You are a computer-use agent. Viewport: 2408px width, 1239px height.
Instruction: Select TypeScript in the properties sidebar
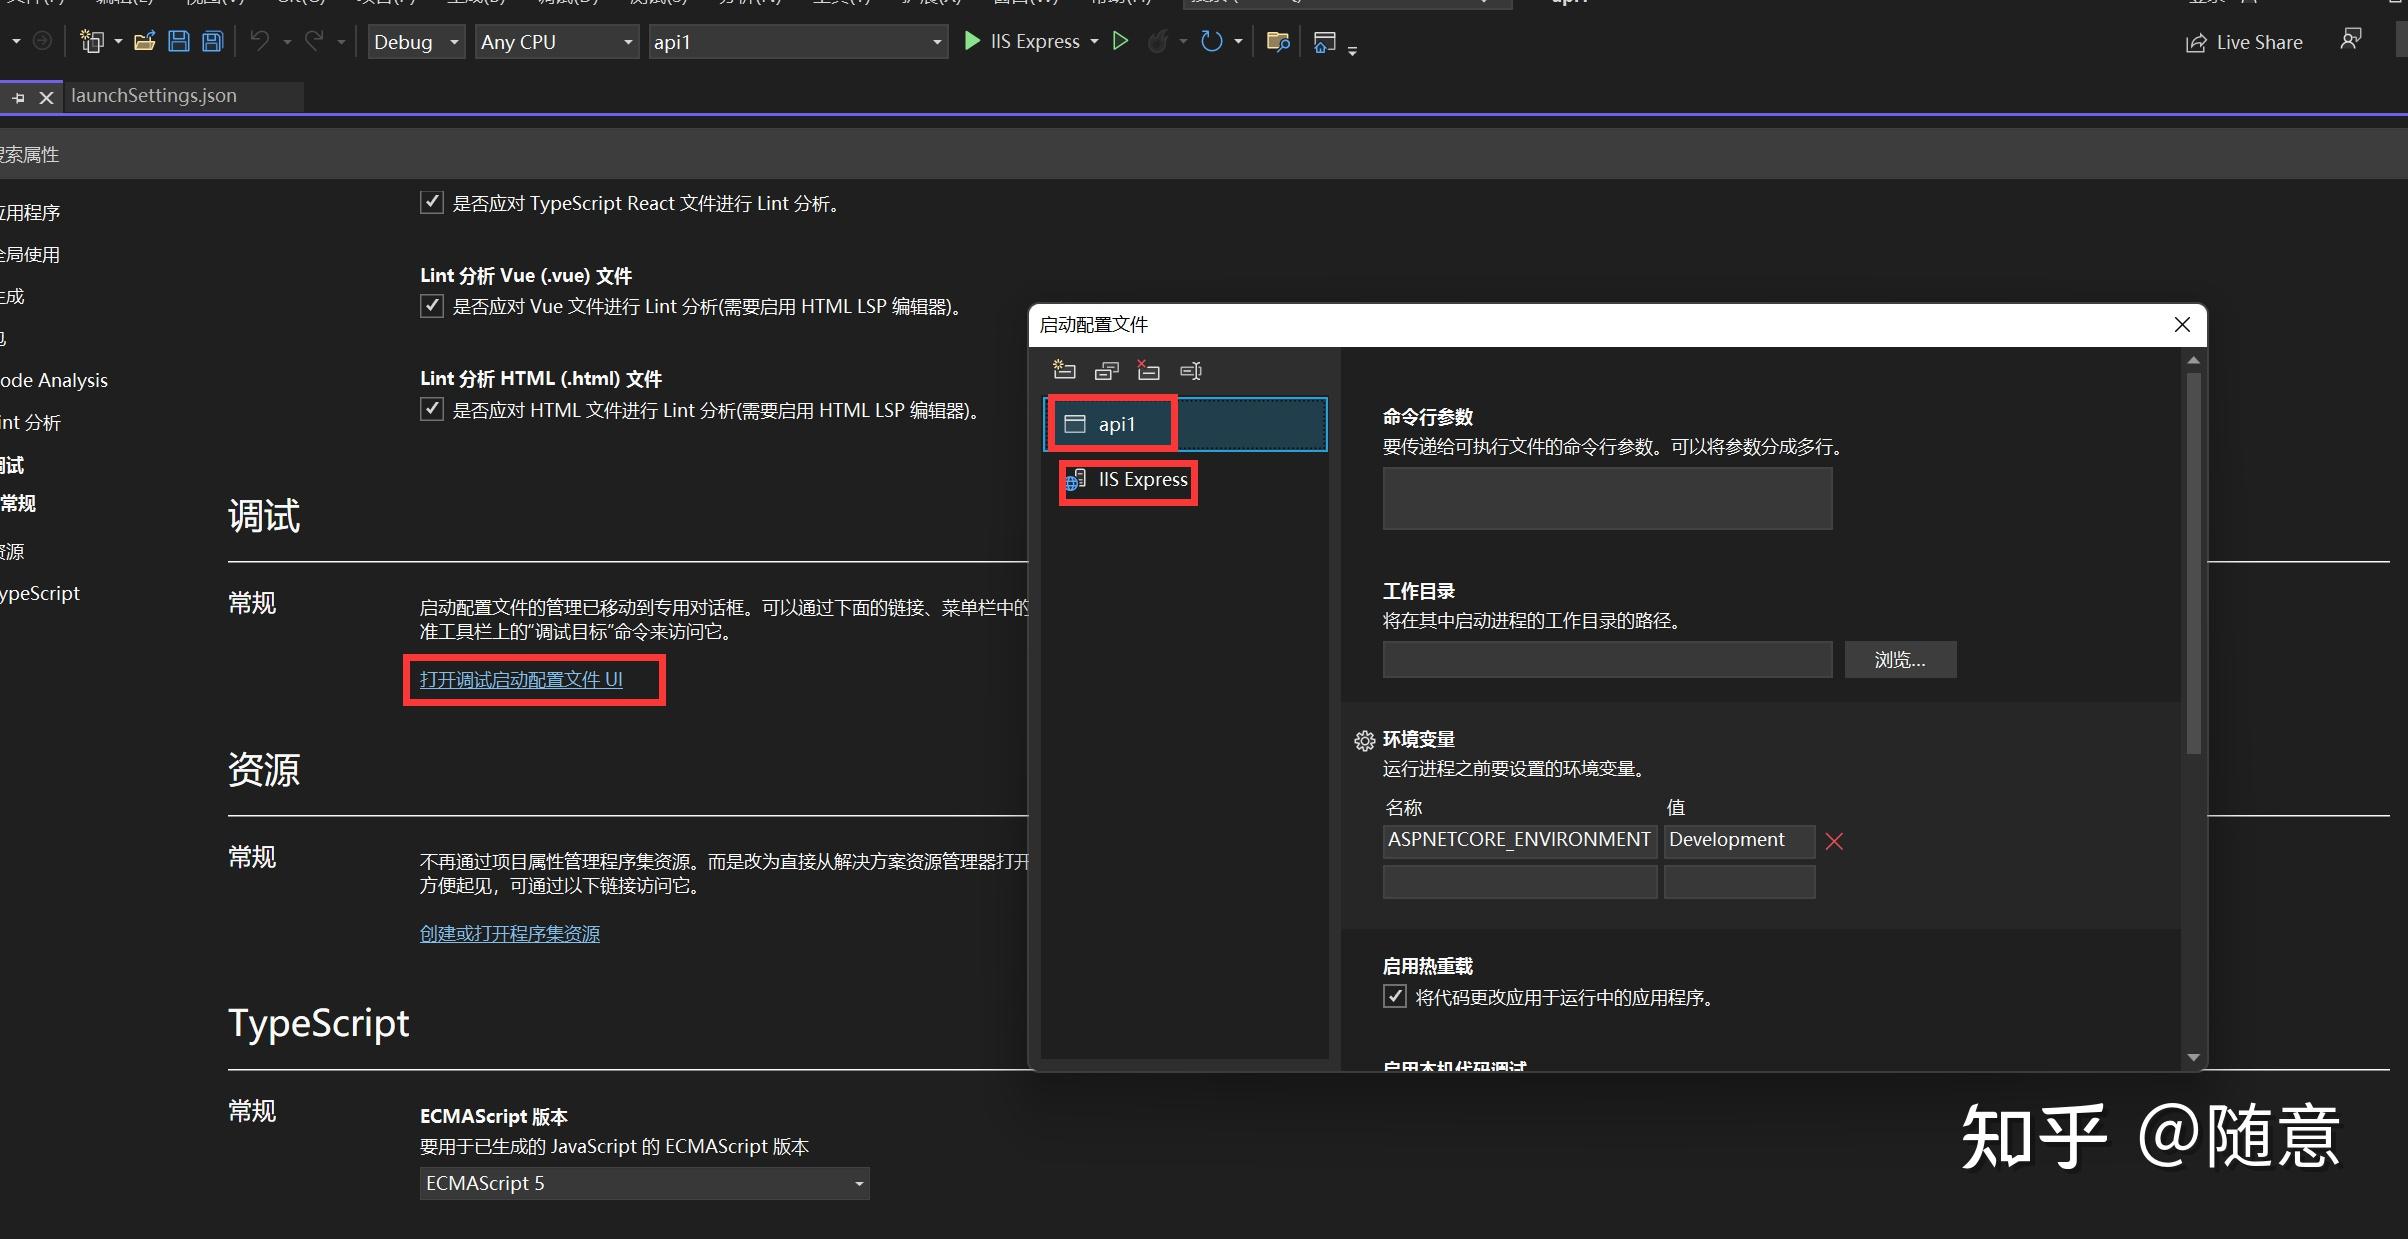coord(39,592)
